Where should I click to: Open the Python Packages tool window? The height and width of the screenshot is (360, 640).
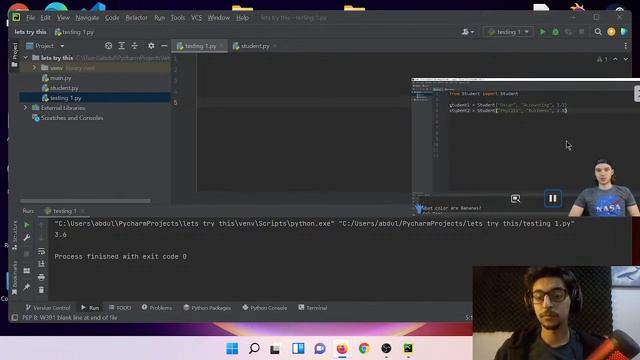click(x=207, y=308)
